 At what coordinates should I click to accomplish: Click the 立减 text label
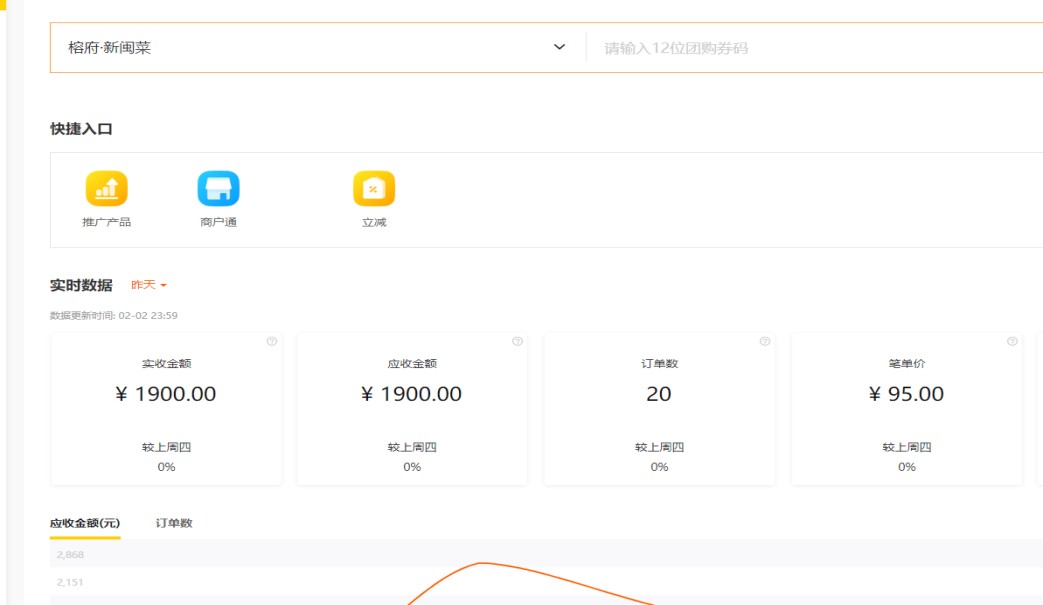374,222
